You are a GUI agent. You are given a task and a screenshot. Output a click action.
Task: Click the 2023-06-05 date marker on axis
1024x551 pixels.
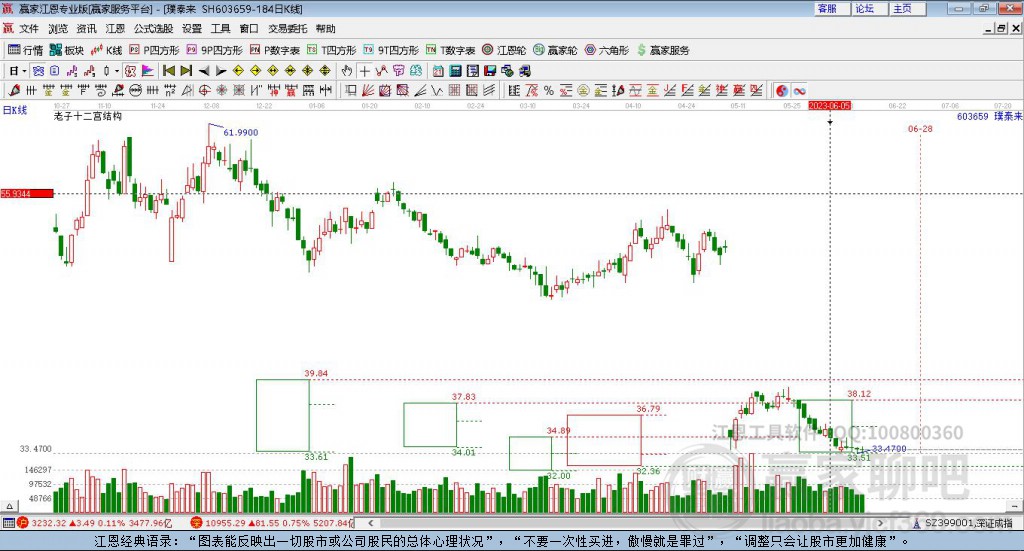829,105
